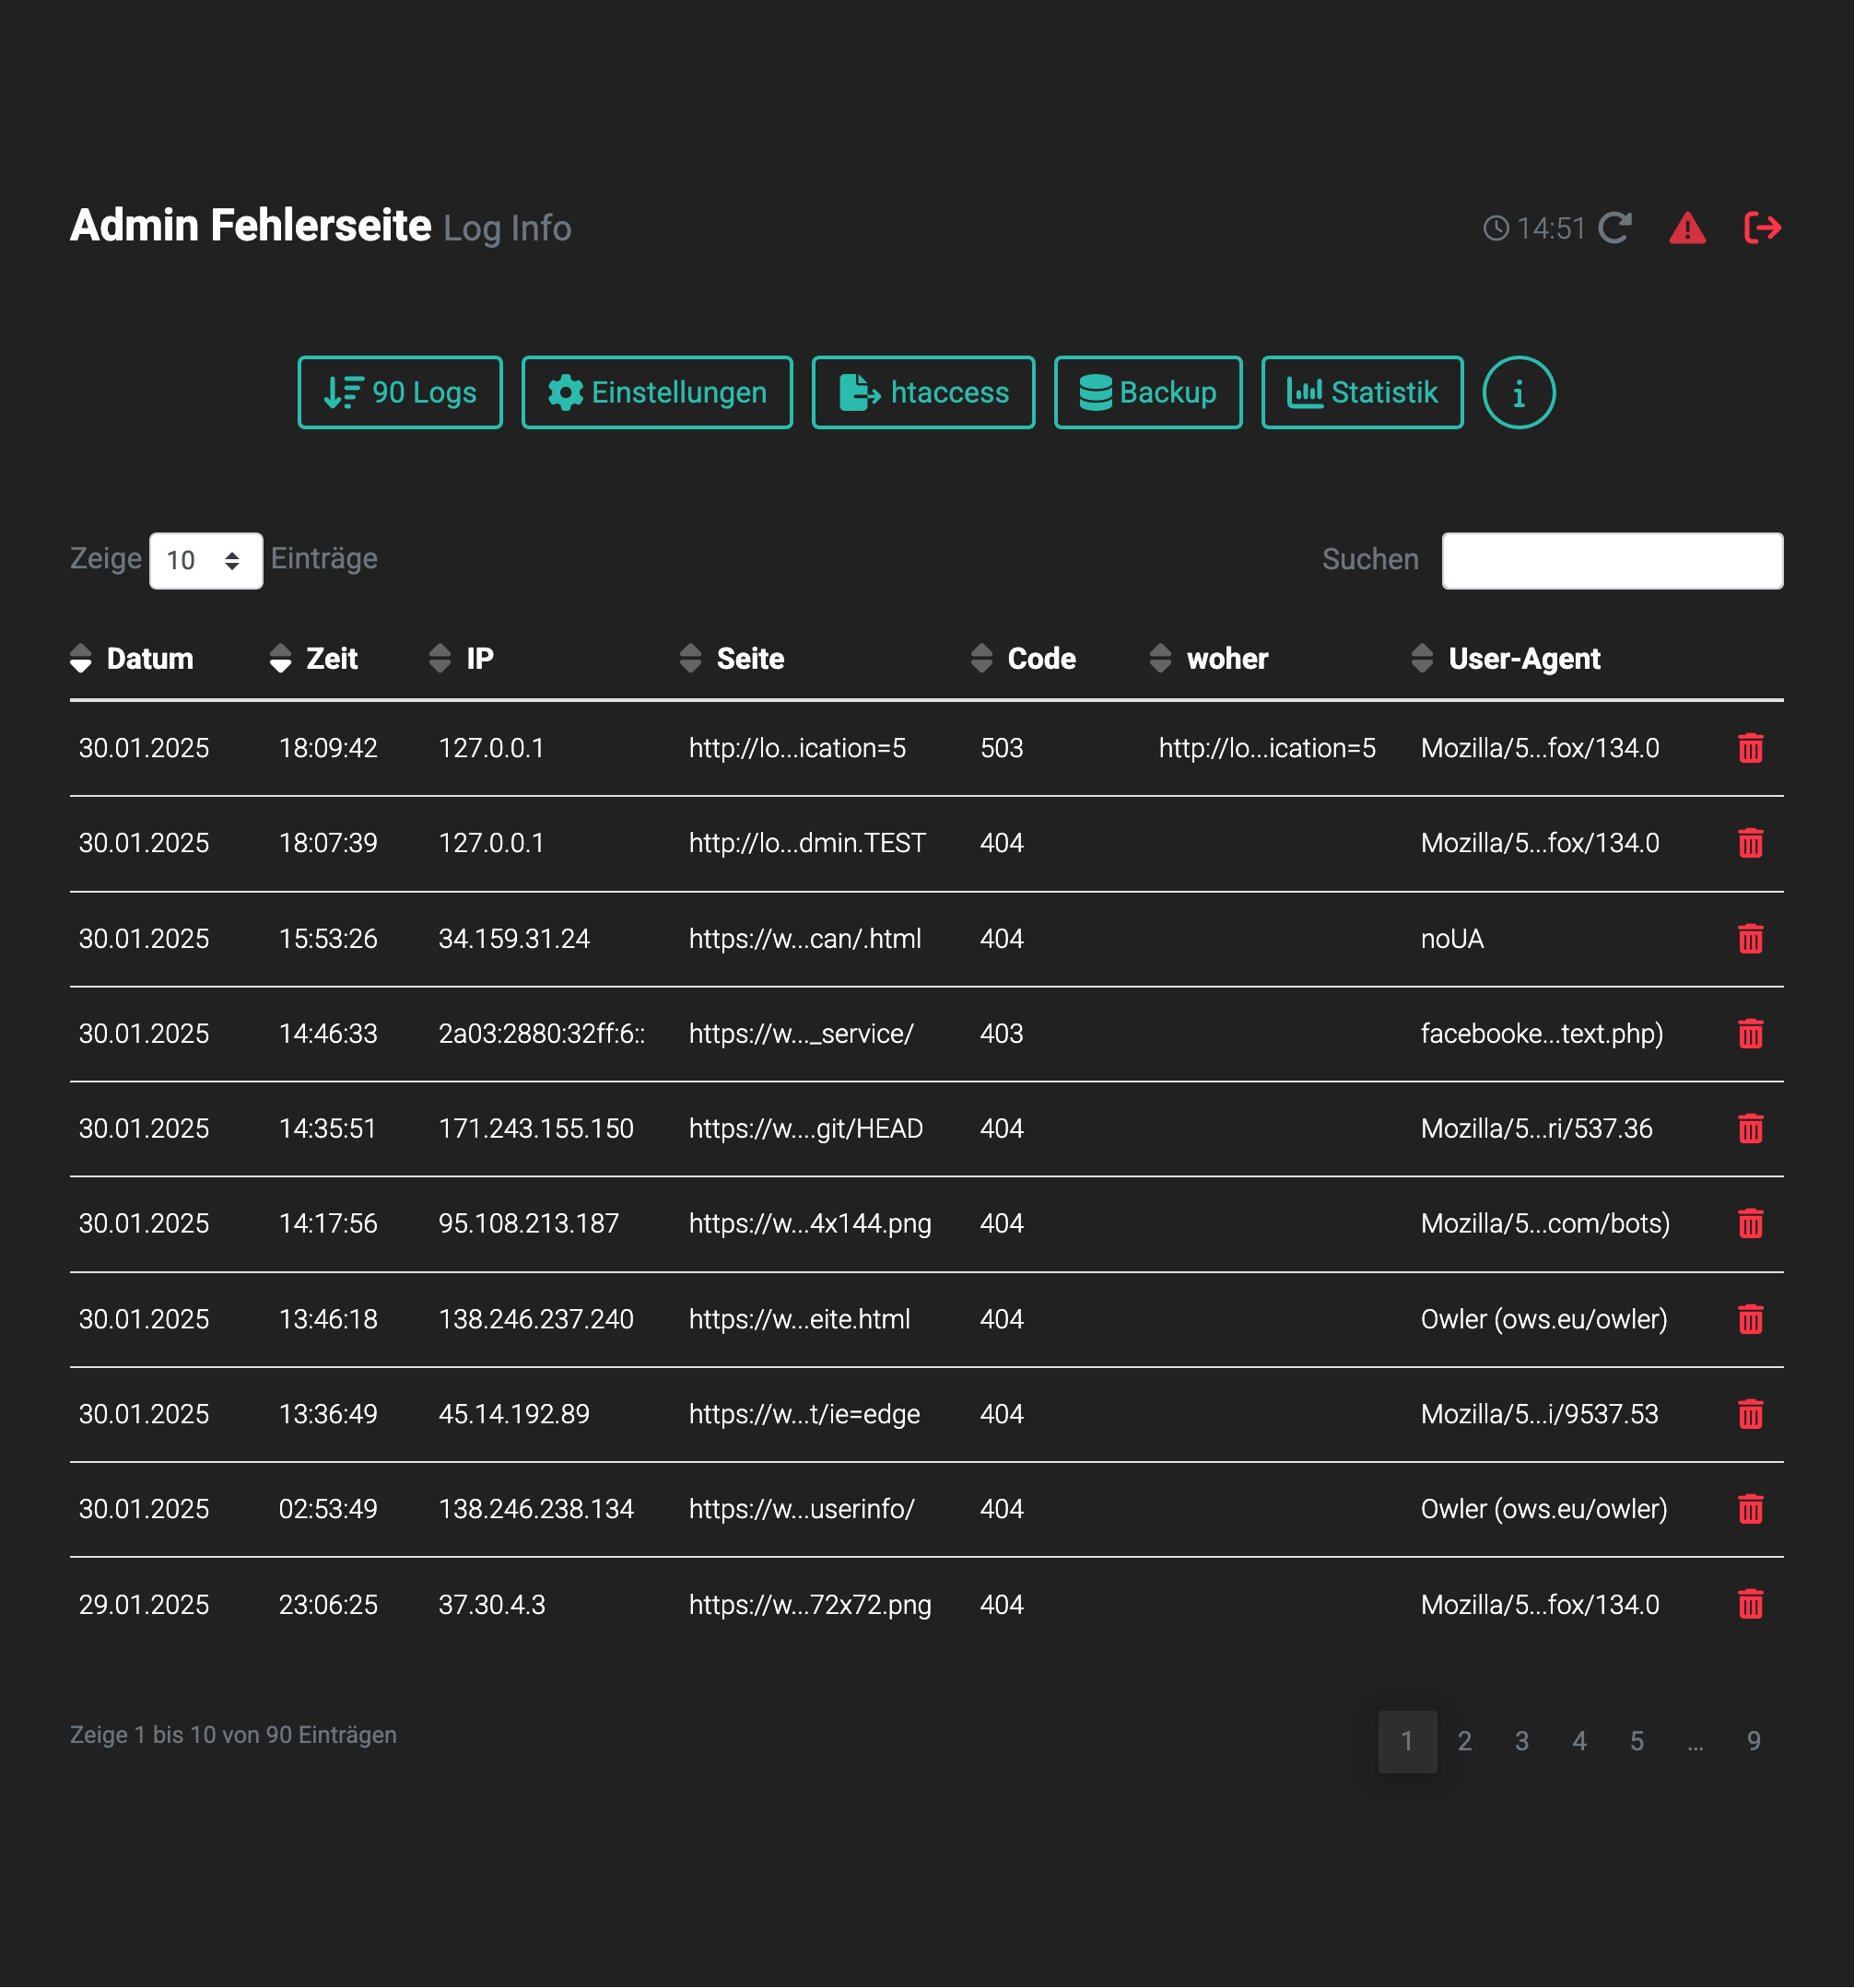Trash the 29.01.2025 log entry

click(x=1750, y=1605)
